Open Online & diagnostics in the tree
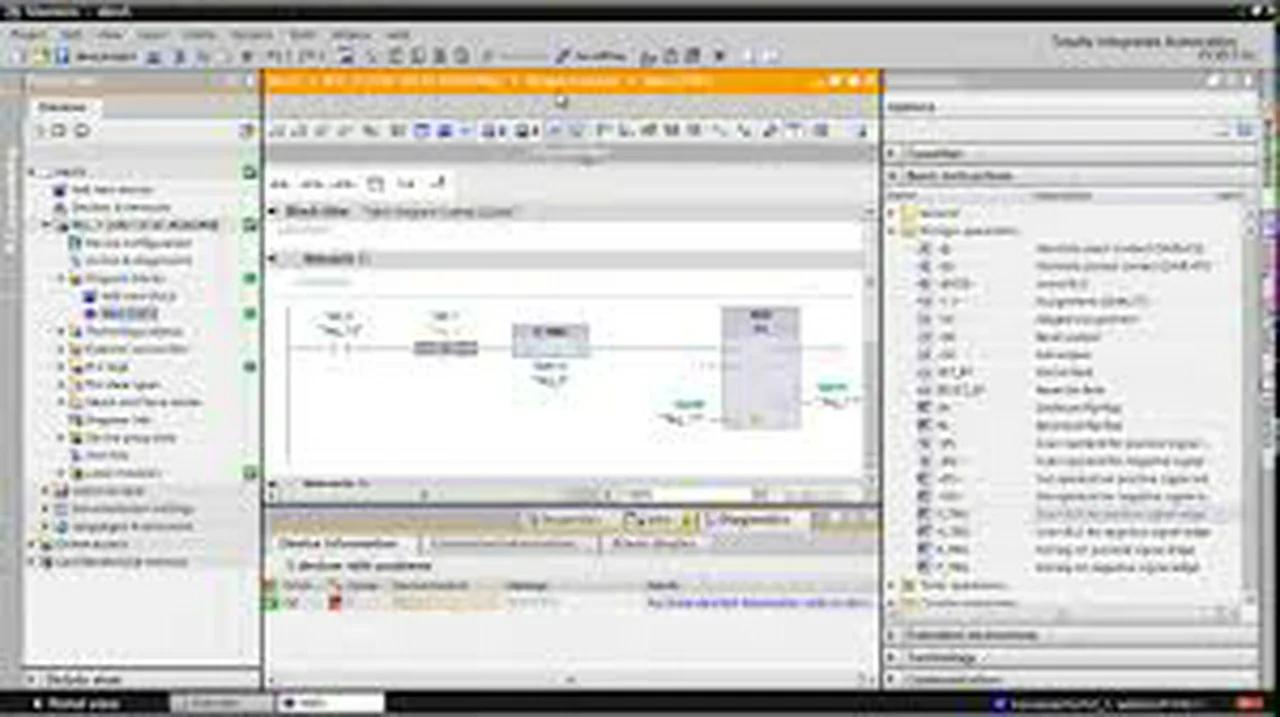 [130, 260]
